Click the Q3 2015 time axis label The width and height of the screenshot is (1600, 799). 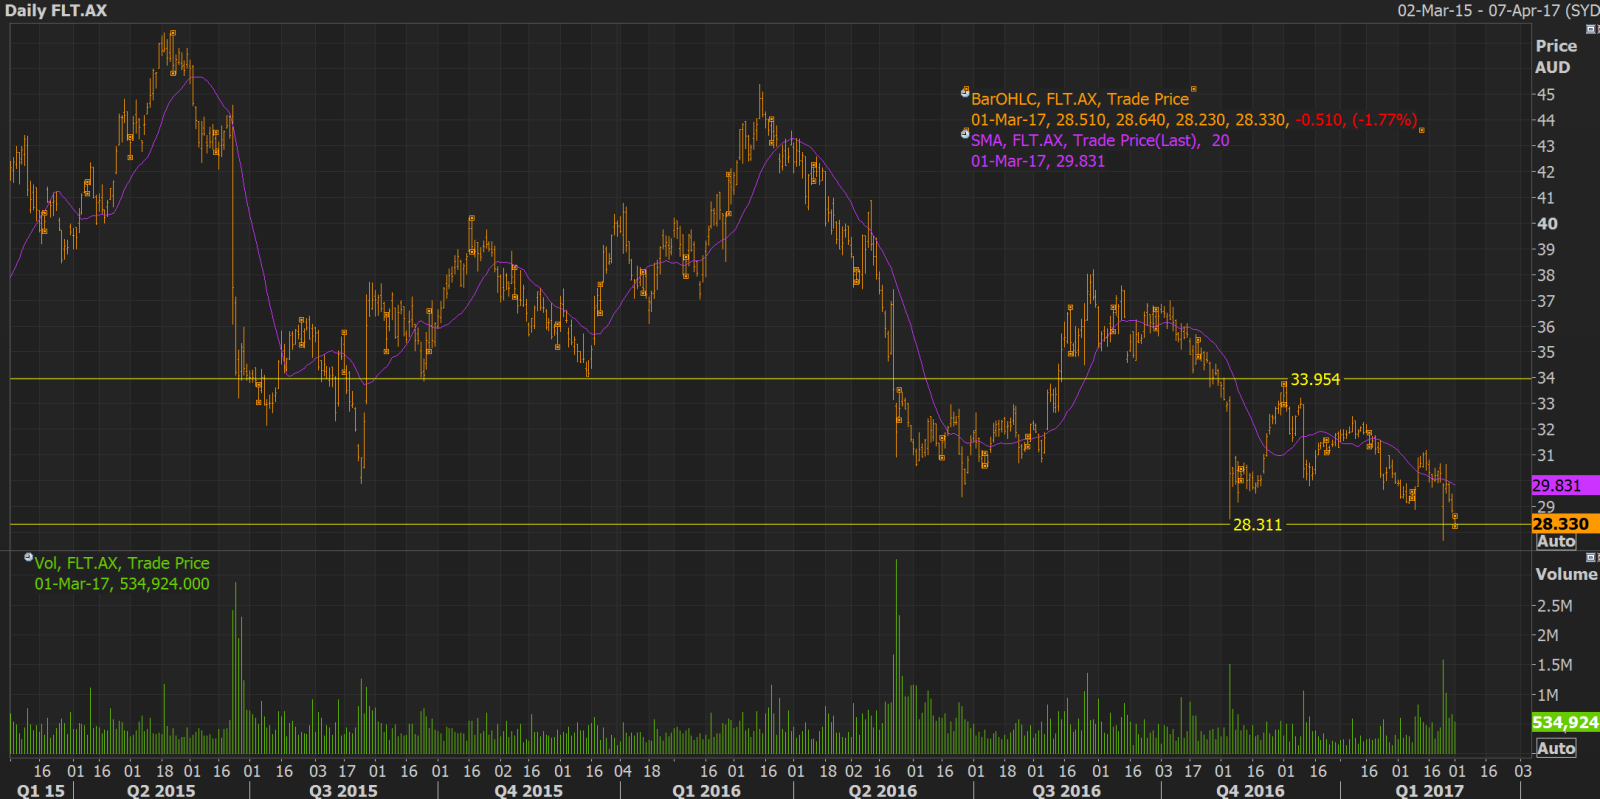click(x=343, y=790)
